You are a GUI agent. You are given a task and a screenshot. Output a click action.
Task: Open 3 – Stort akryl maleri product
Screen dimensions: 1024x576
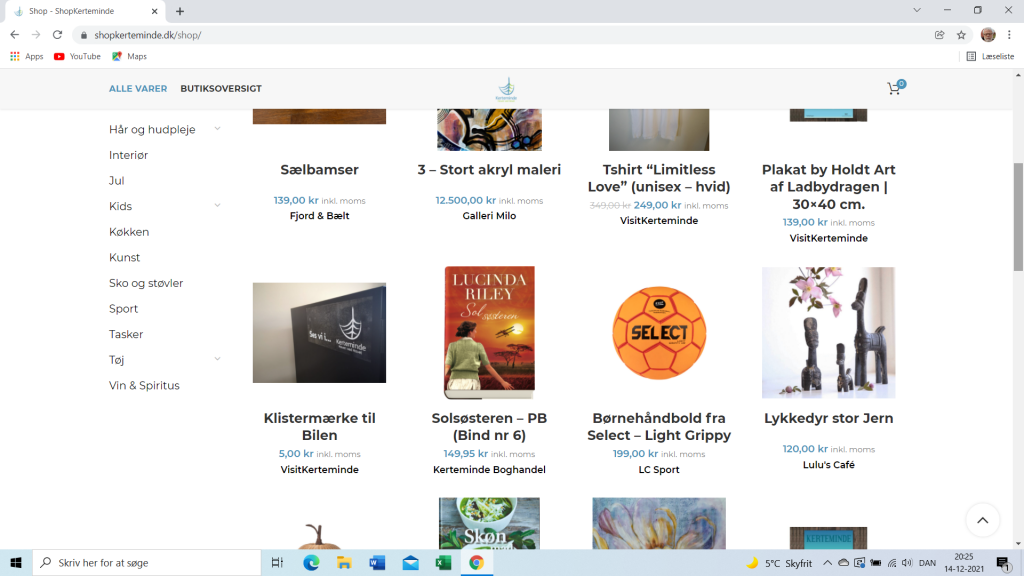pyautogui.click(x=489, y=170)
